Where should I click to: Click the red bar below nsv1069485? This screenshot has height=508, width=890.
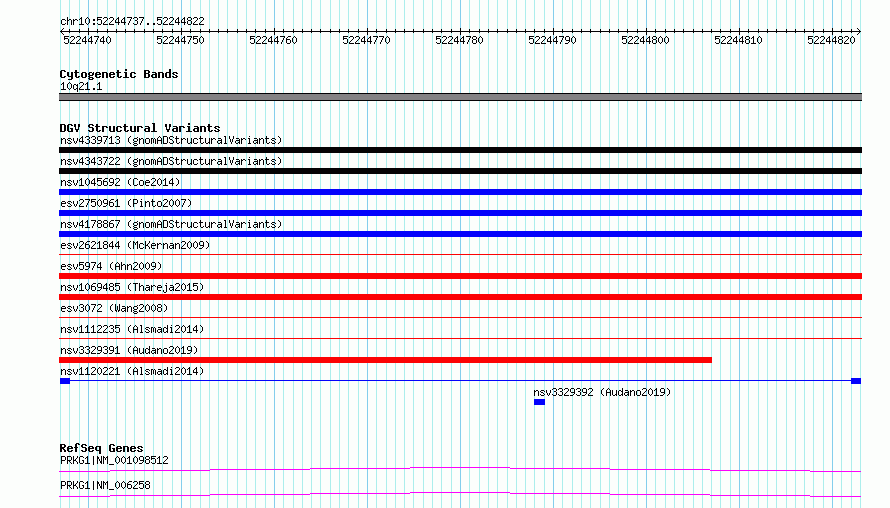click(x=460, y=297)
